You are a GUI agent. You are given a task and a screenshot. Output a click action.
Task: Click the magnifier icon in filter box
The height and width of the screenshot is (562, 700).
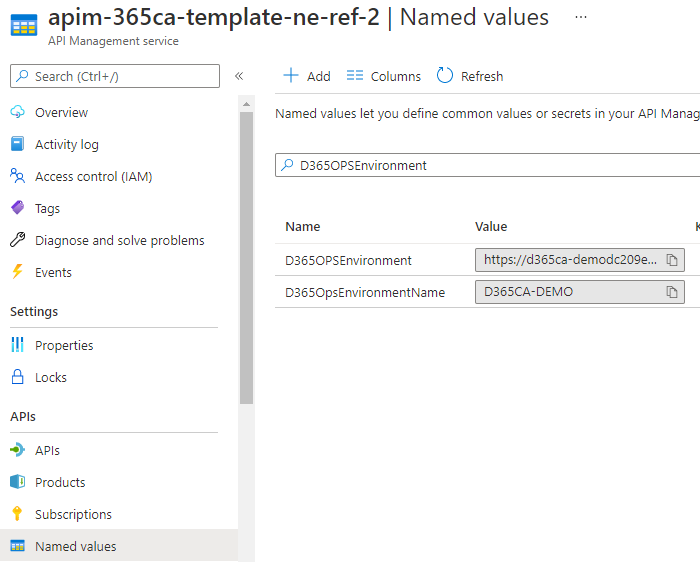point(288,165)
